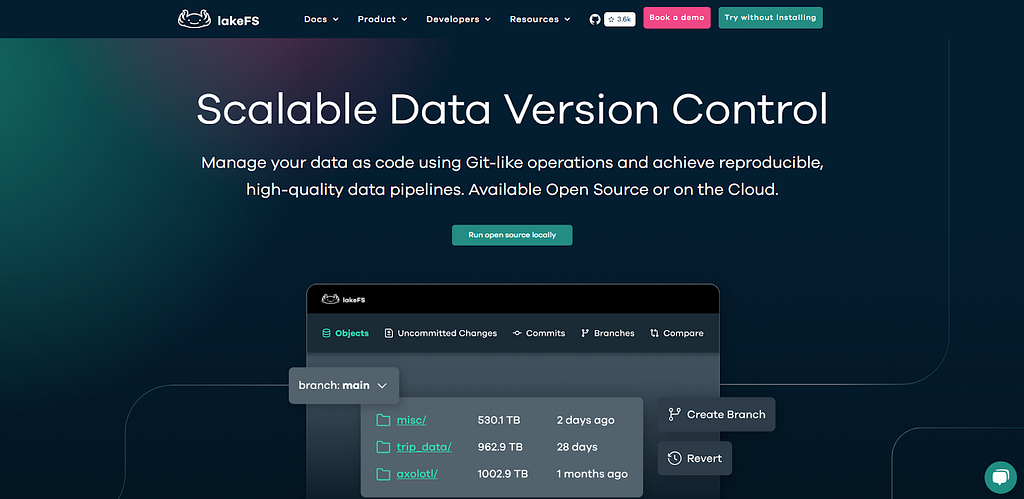
Task: Click Run open source locally button
Action: tap(512, 235)
